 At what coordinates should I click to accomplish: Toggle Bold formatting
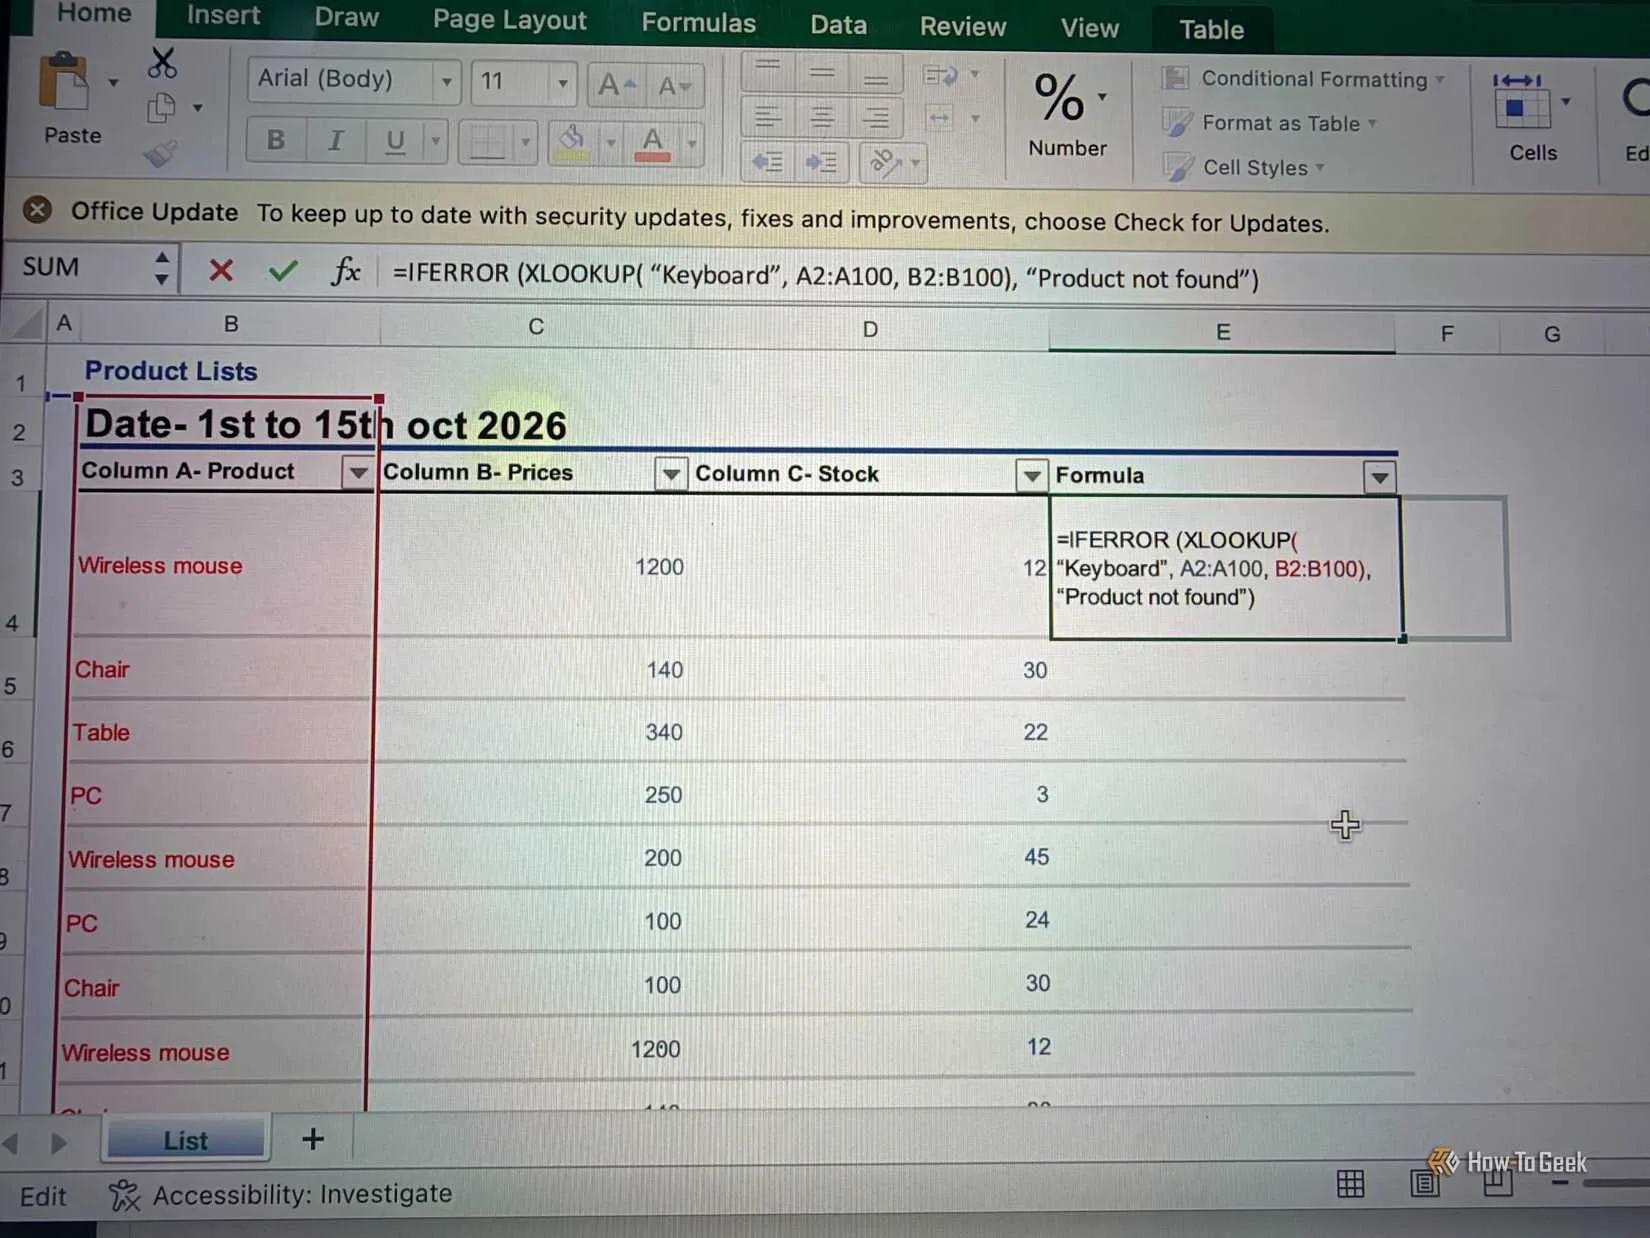pos(276,141)
